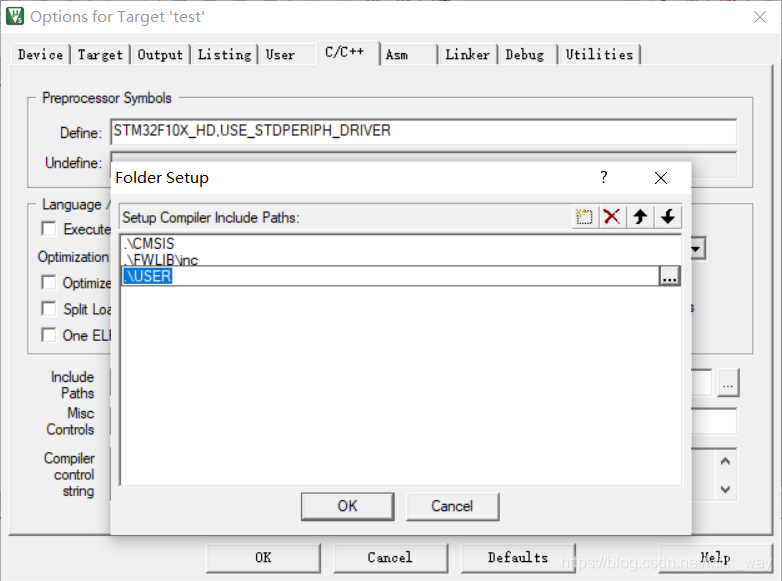Close the Folder Setup dialog

pos(661,178)
